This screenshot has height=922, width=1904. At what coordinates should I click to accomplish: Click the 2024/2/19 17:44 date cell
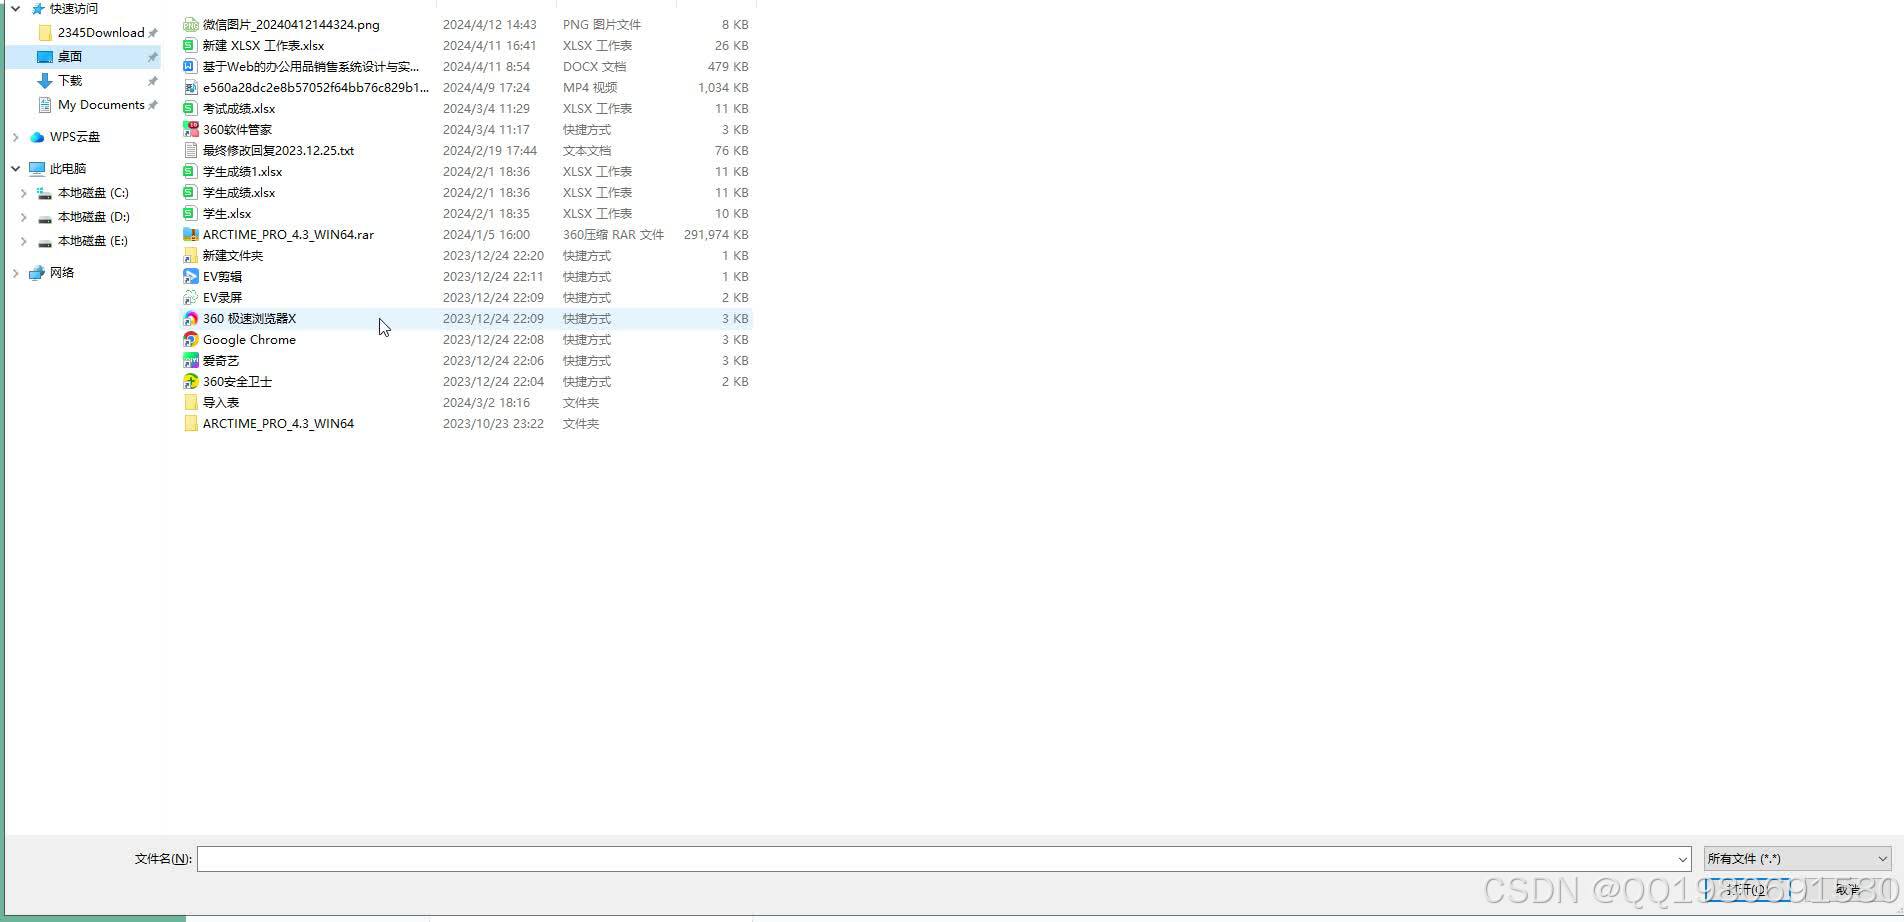point(490,150)
